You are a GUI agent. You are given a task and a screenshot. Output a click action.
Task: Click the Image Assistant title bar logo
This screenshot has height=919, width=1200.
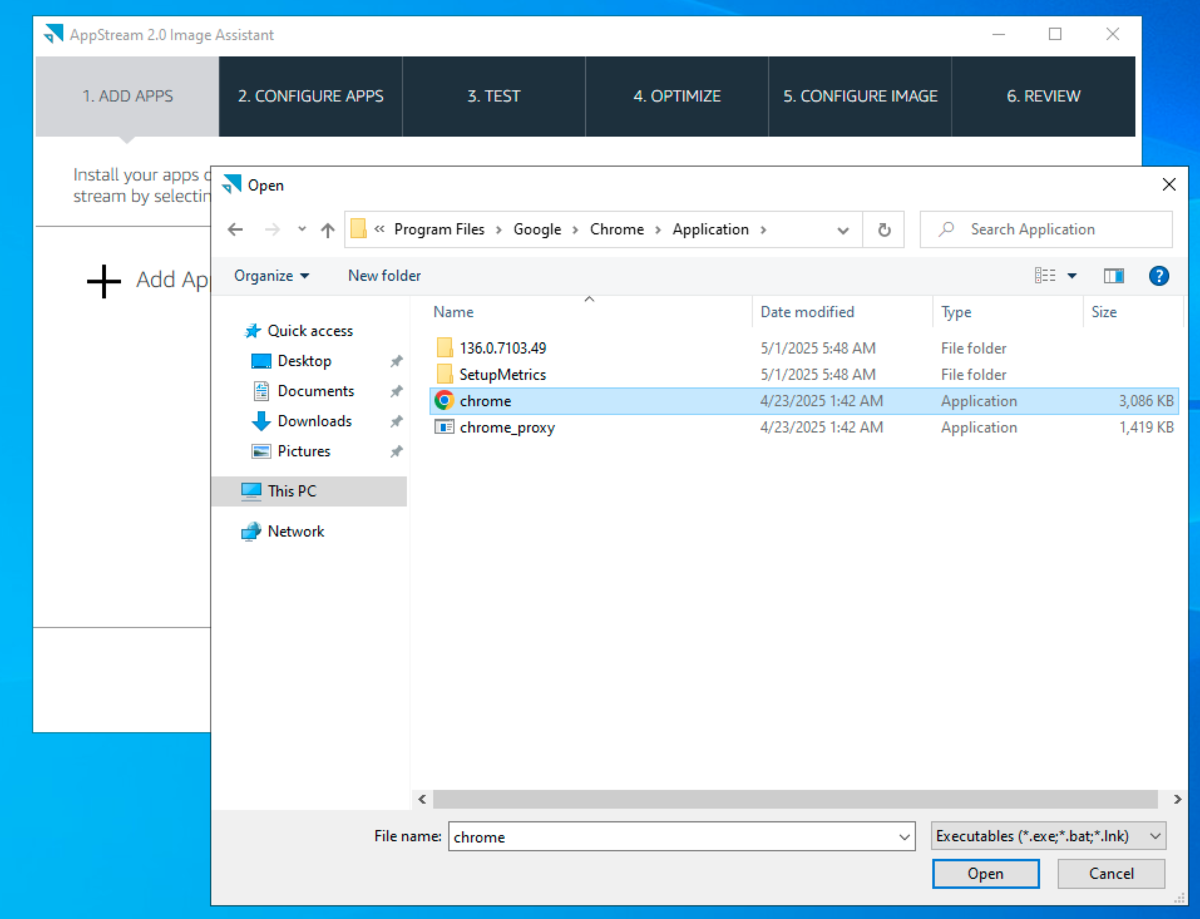point(53,35)
